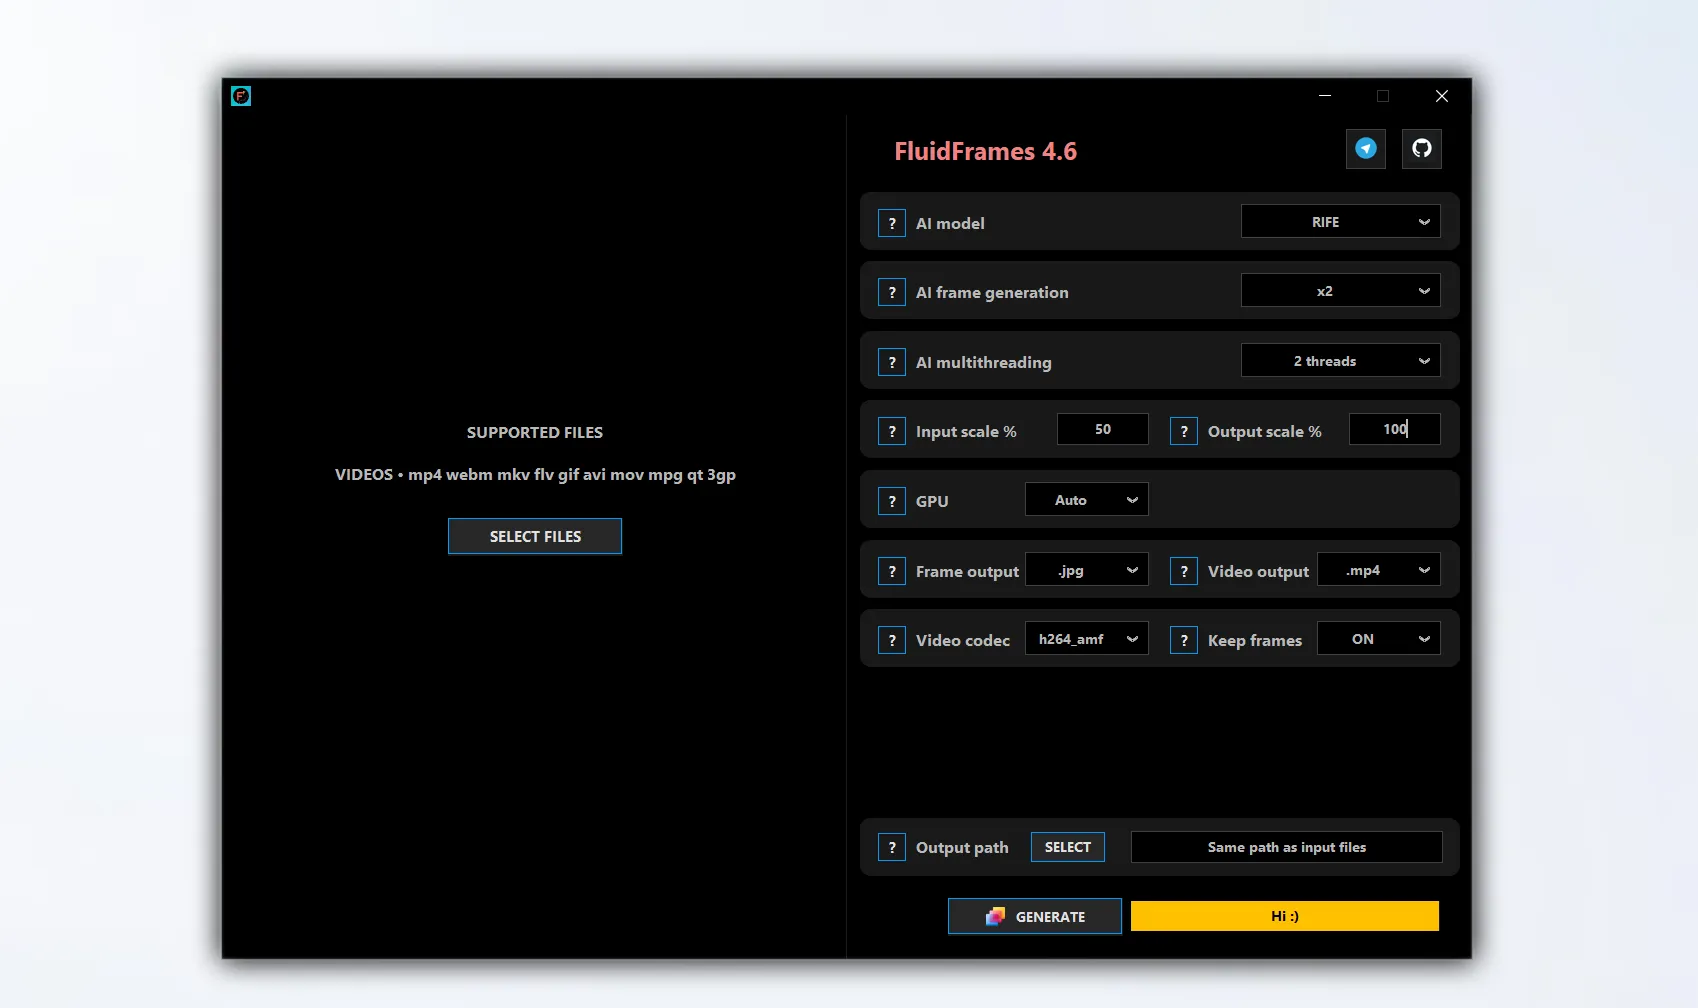Click the GENERATE button
1698x1008 pixels.
[x=1034, y=915]
